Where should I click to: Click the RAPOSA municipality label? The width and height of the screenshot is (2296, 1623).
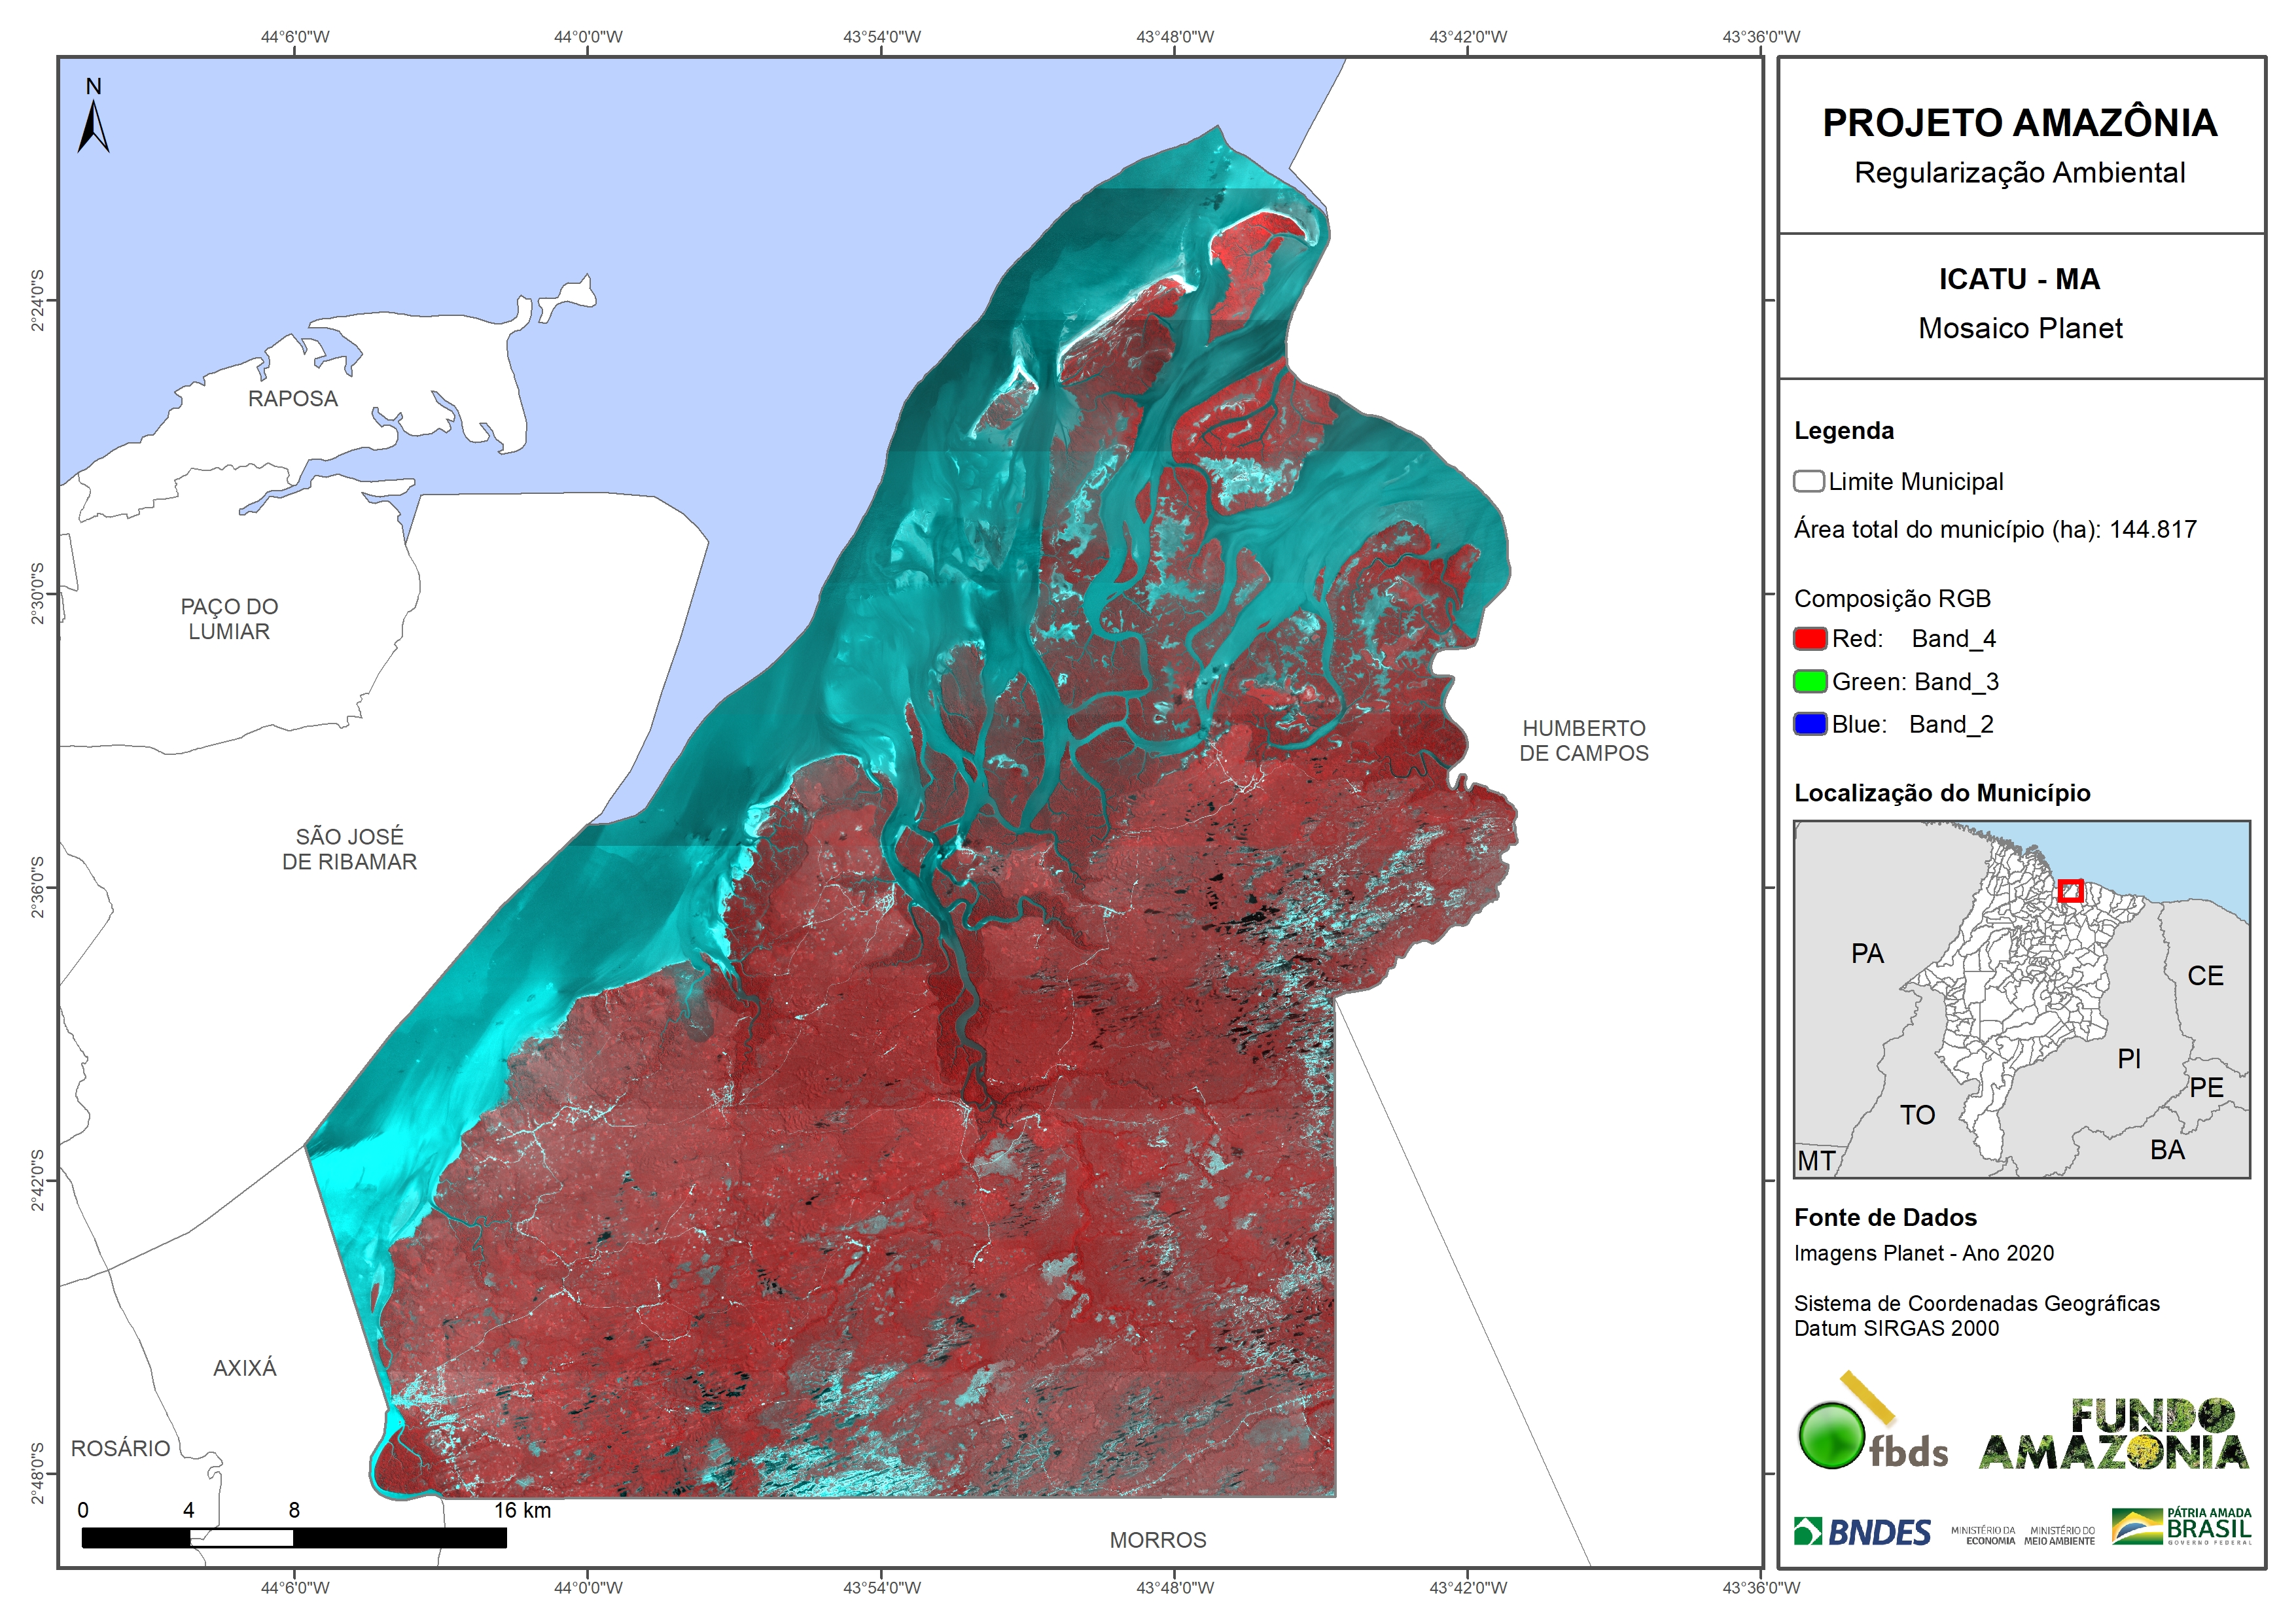[x=293, y=398]
